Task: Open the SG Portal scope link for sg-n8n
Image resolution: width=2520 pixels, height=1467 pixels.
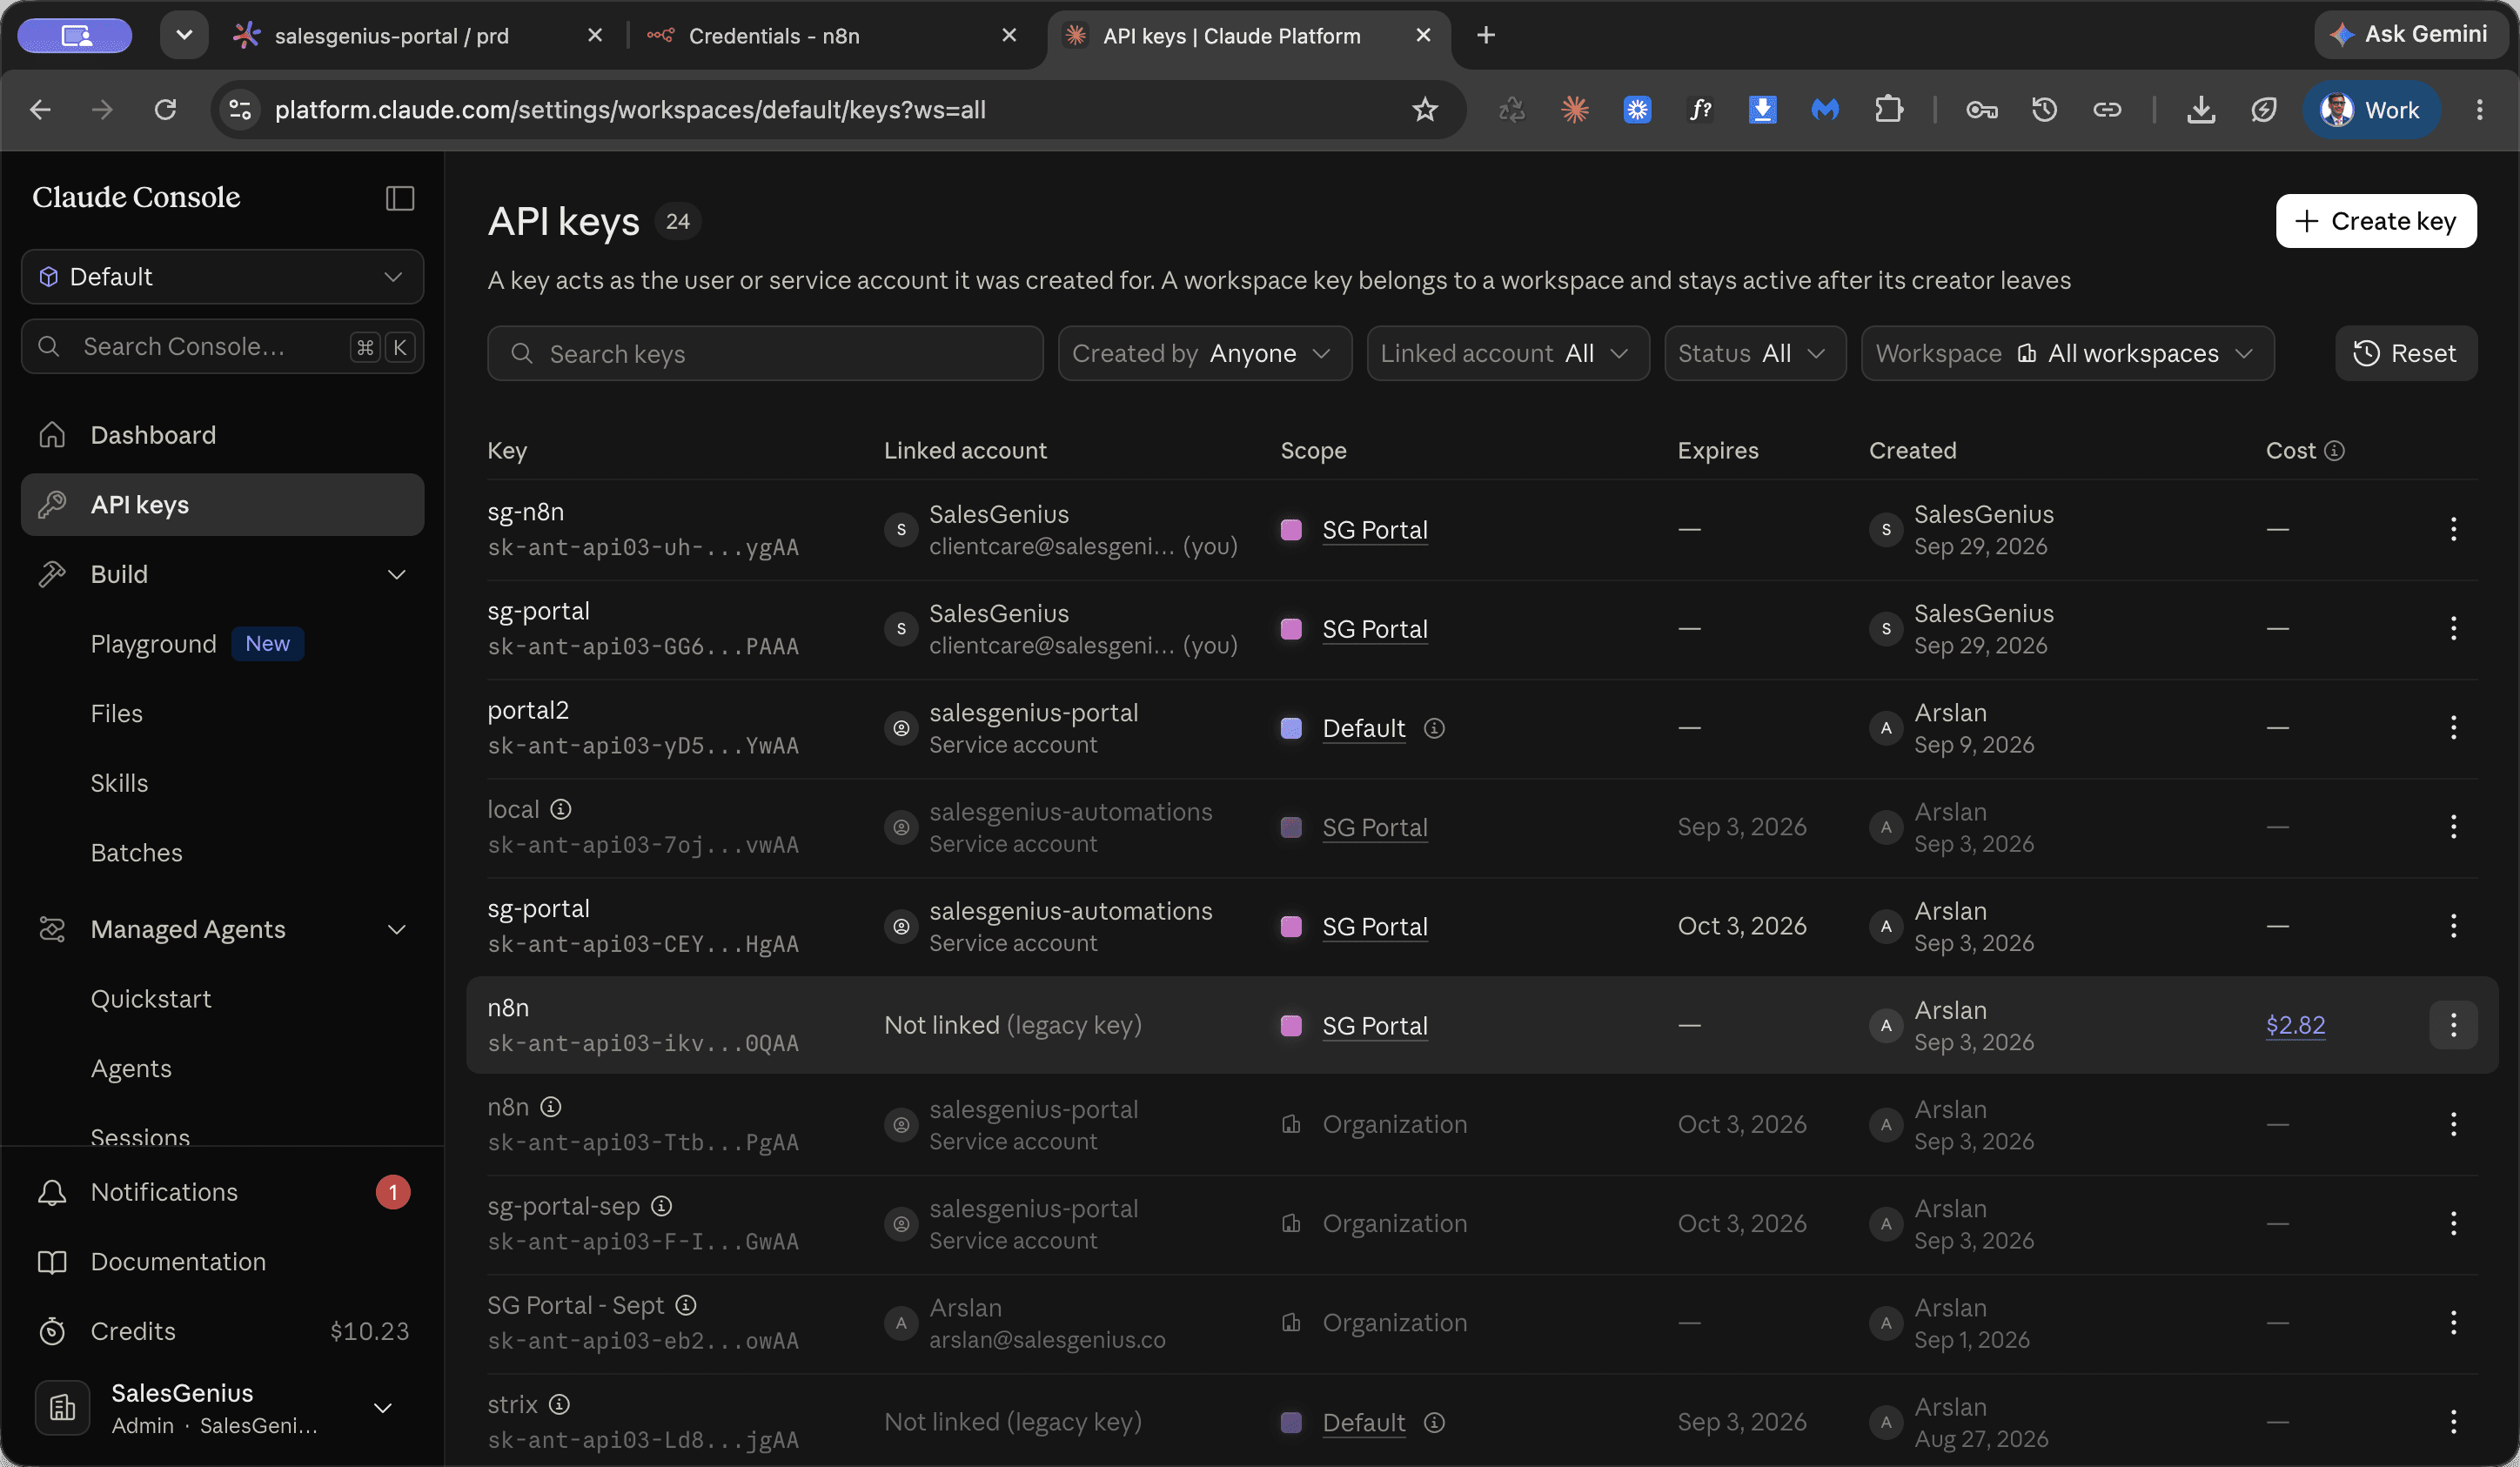Action: pos(1375,530)
